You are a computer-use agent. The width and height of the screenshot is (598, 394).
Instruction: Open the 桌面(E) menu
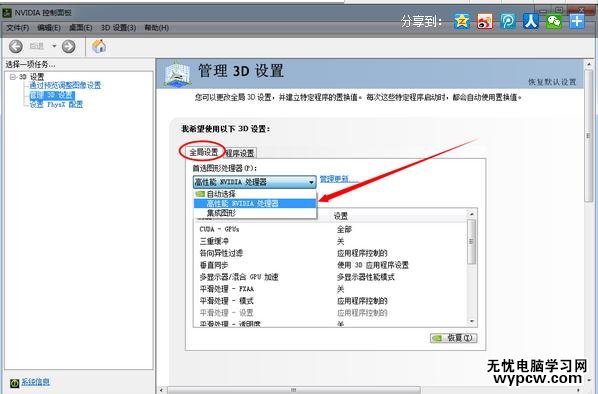tap(80, 28)
